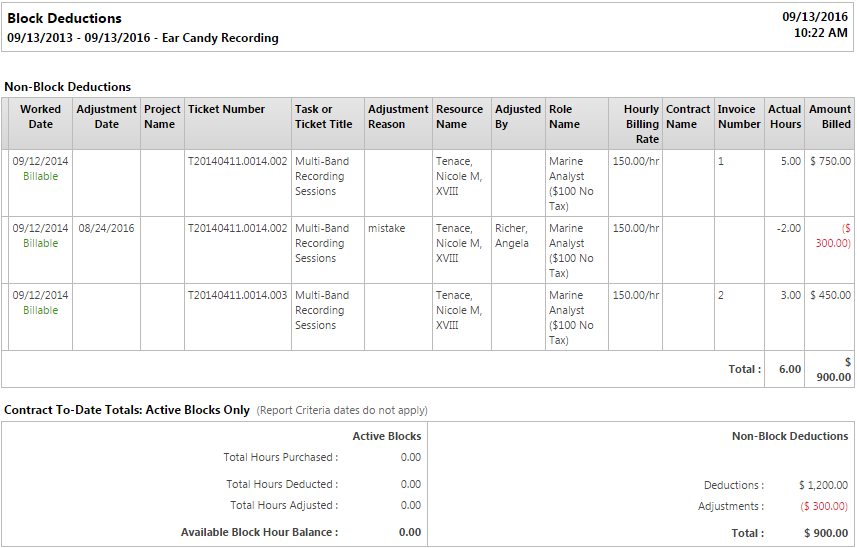Image resolution: width=857 pixels, height=548 pixels.
Task: Click the Hourly Billing Rate header
Action: pos(641,124)
